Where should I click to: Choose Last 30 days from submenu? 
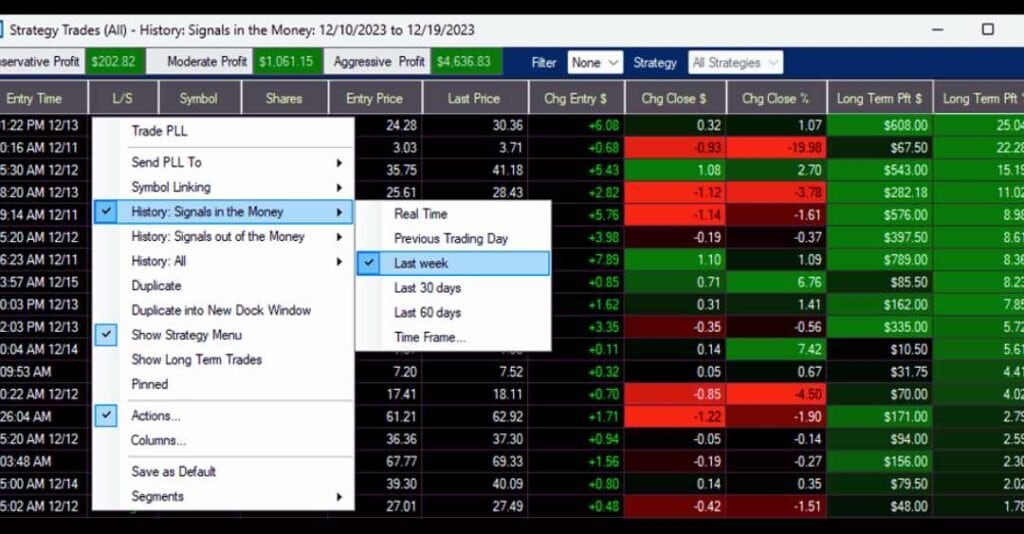427,288
